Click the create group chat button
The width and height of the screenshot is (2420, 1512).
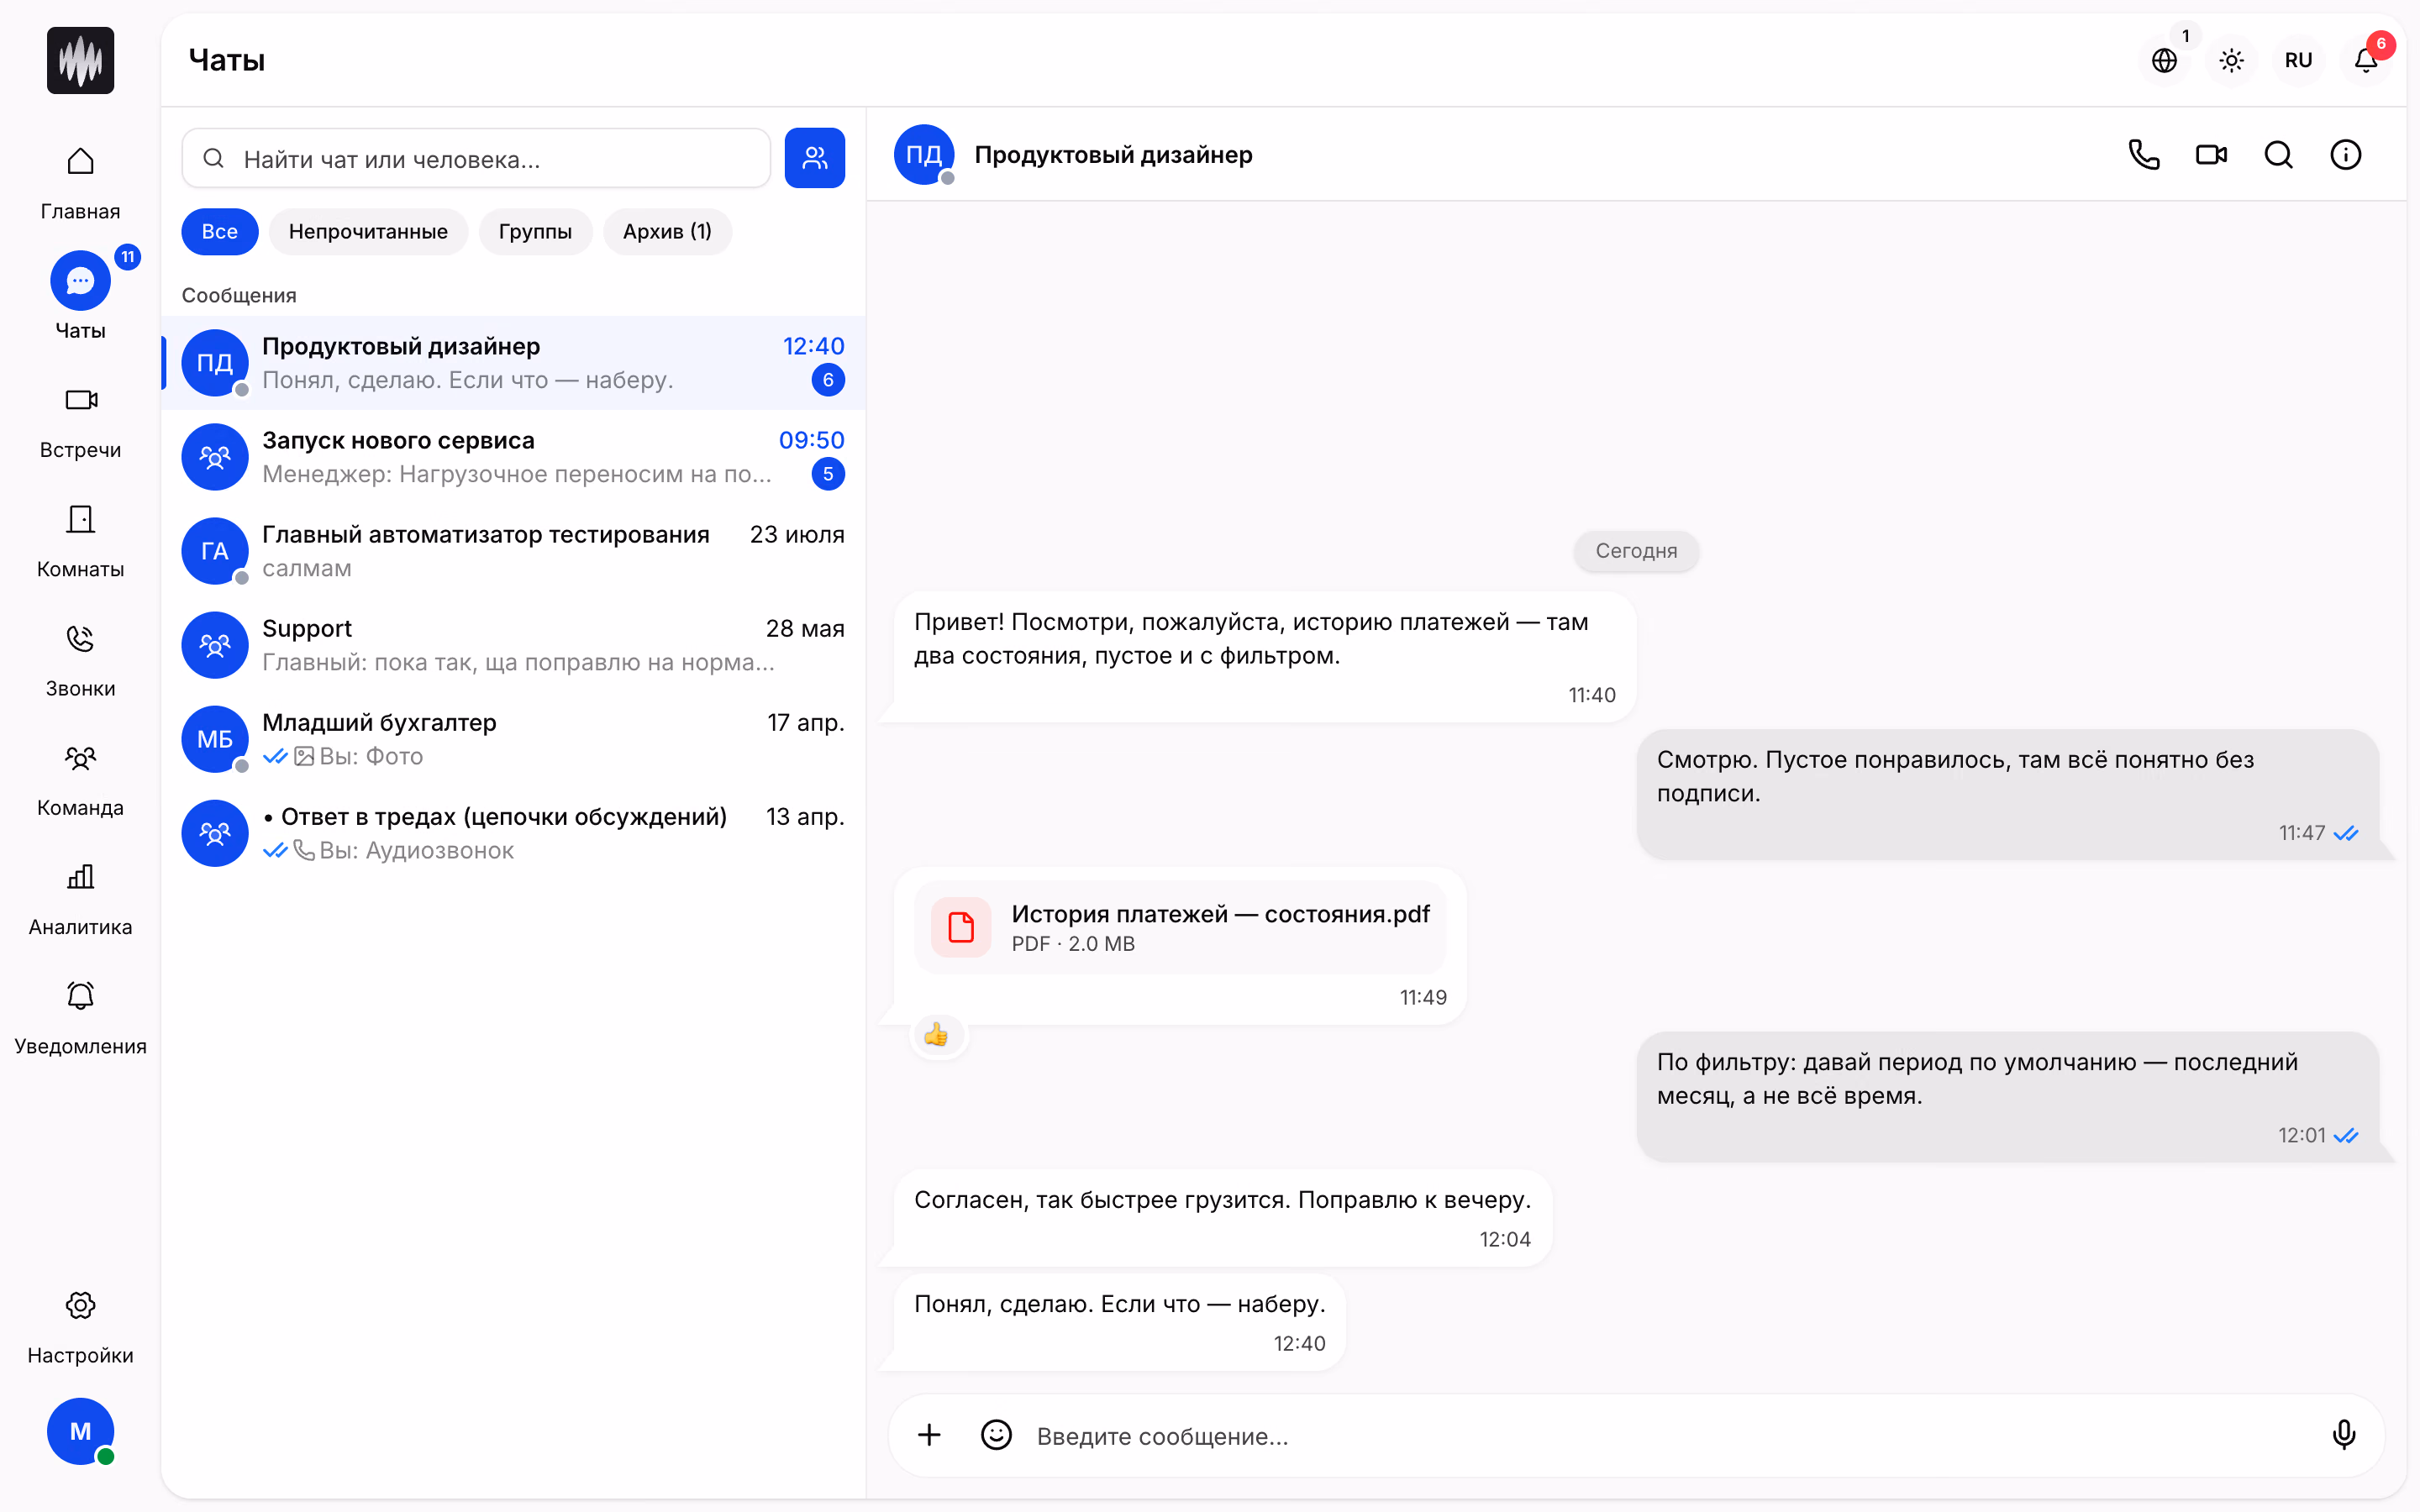point(814,158)
